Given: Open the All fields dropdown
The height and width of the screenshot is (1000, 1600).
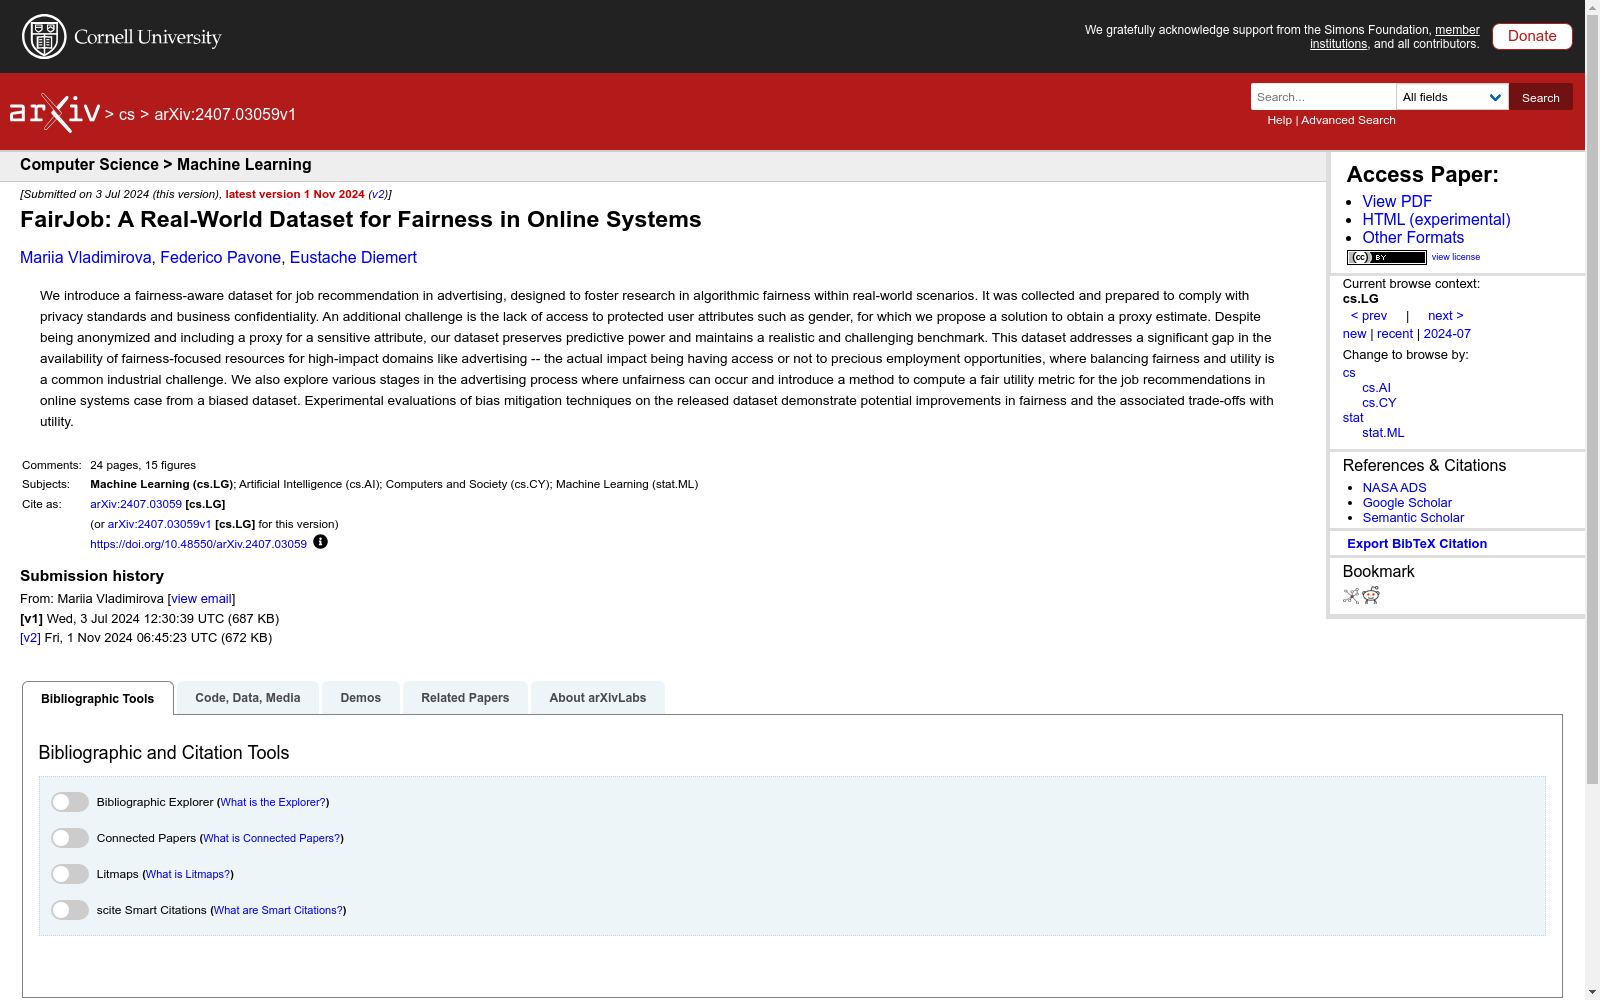Looking at the screenshot, I should pos(1452,97).
